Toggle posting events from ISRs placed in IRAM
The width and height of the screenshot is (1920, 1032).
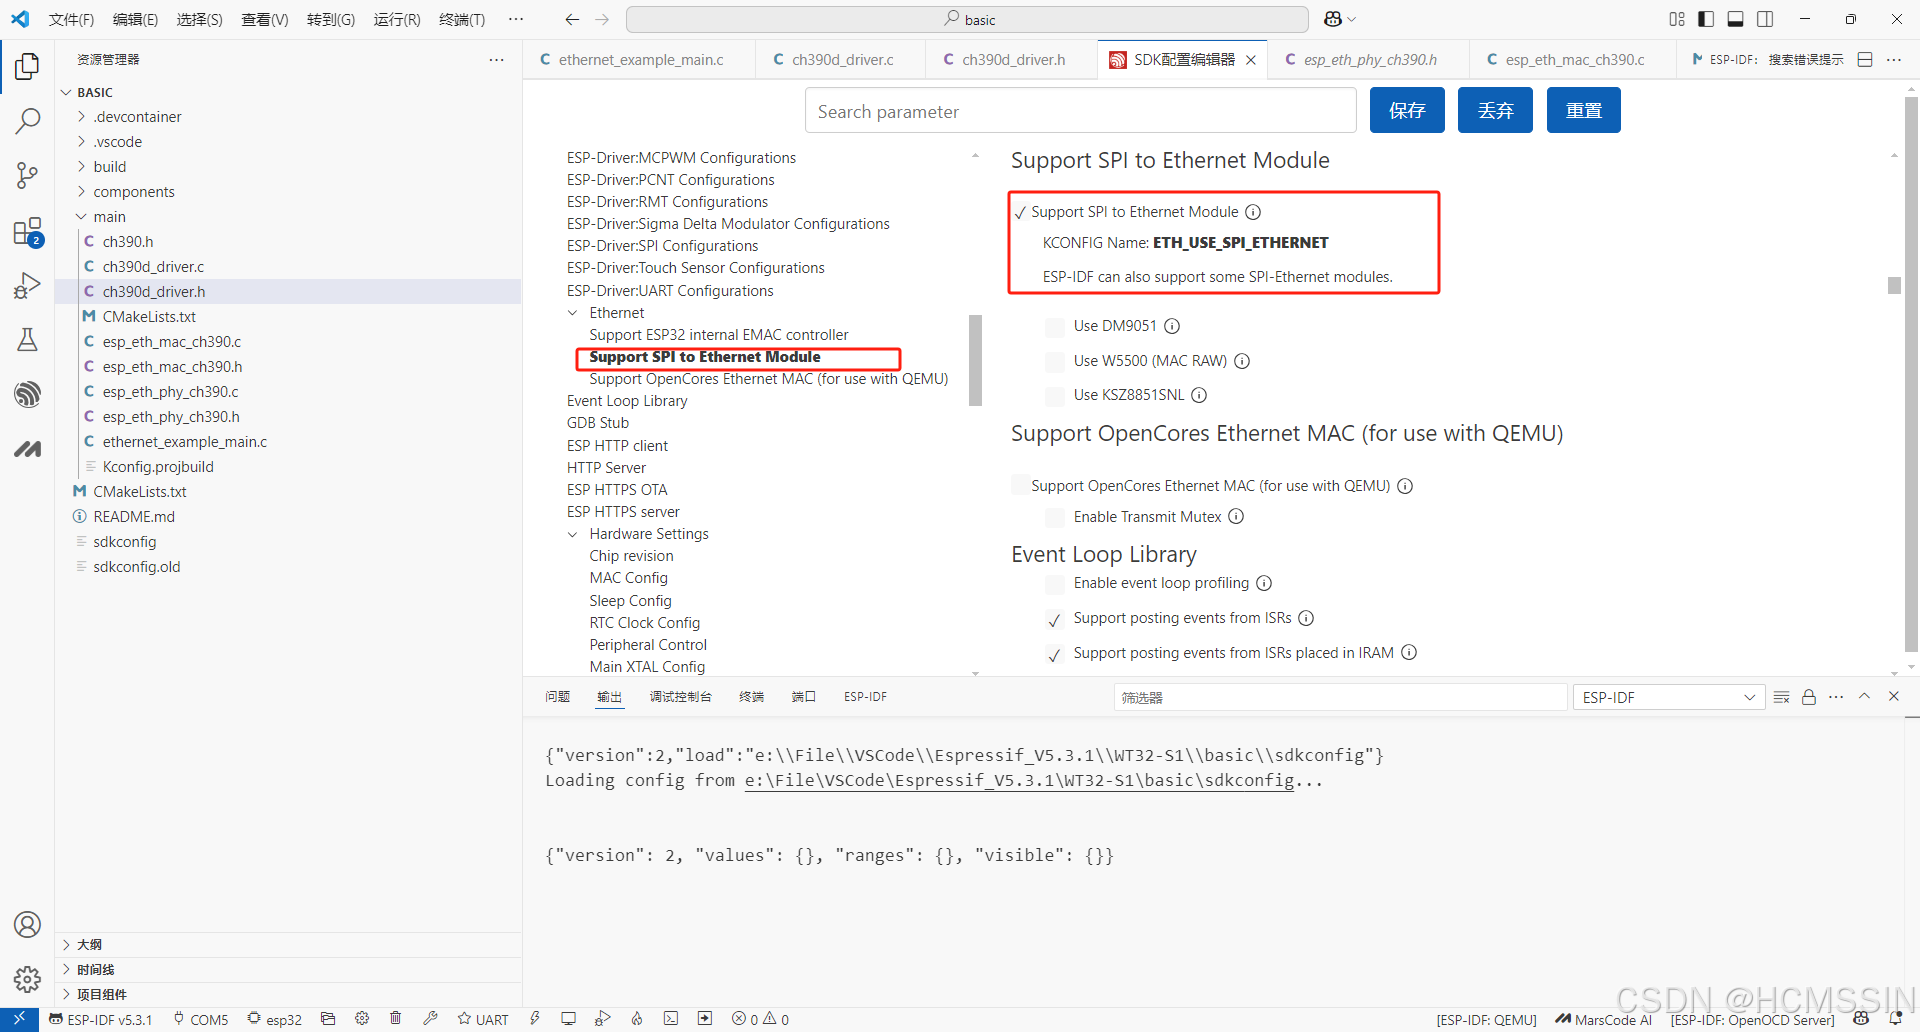tap(1055, 655)
